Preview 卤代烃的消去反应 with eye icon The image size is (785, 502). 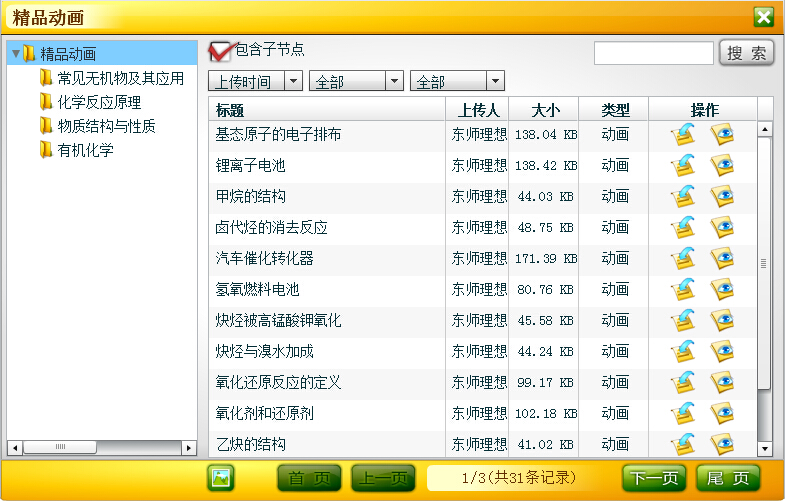[x=722, y=227]
